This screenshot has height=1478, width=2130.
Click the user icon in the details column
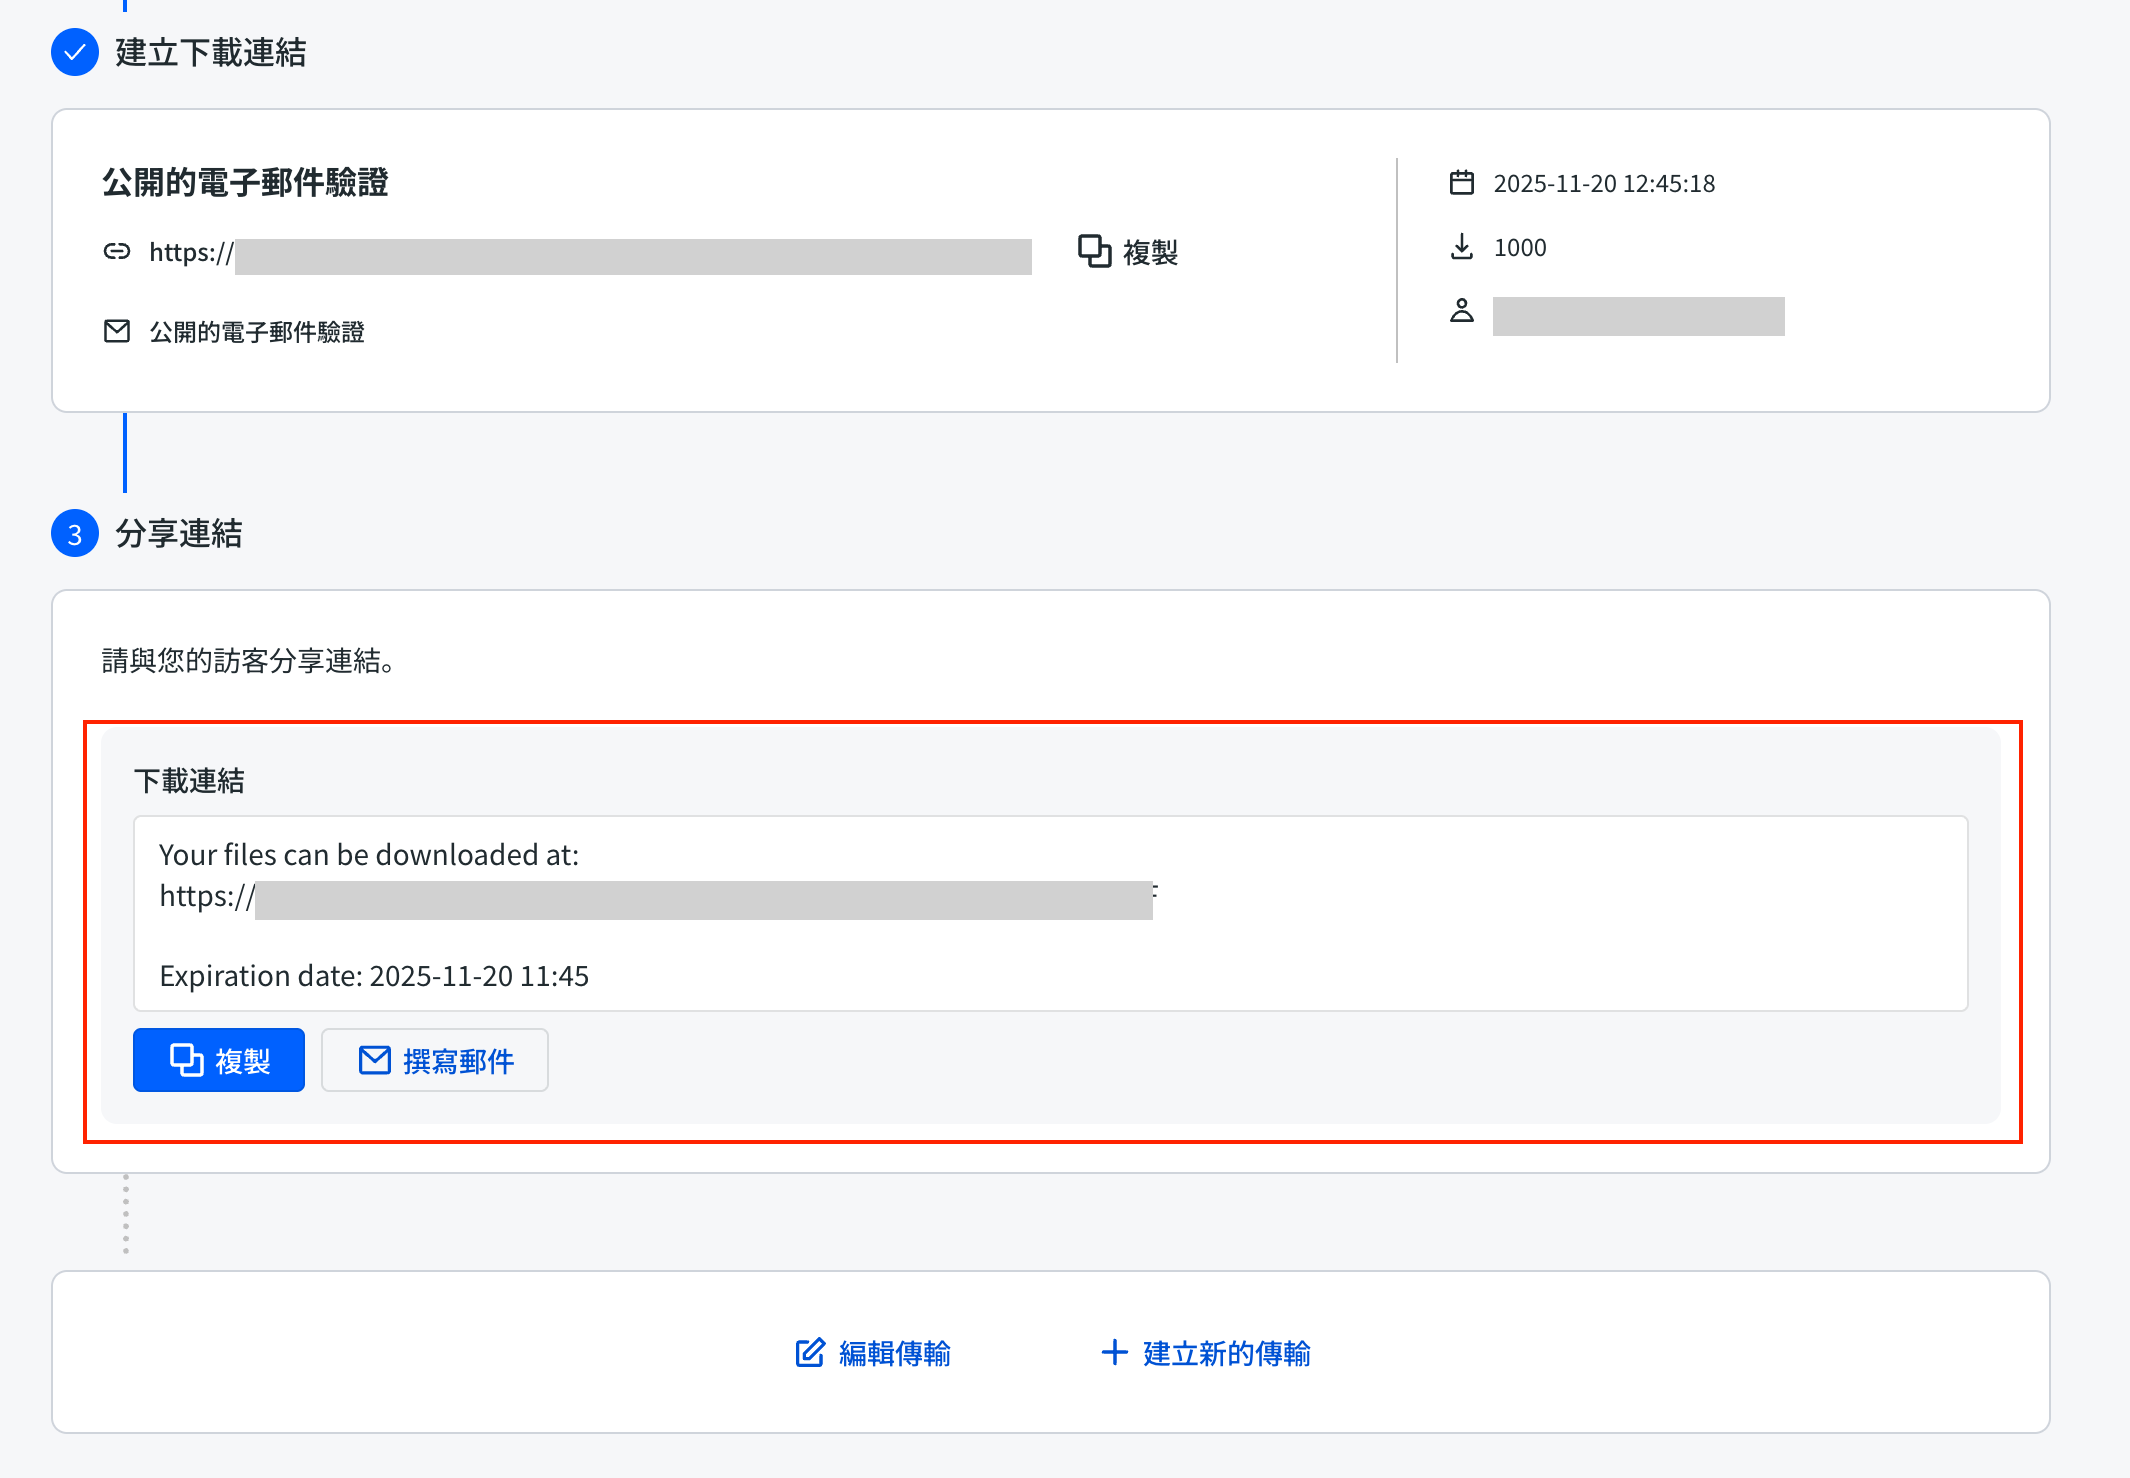(1462, 311)
